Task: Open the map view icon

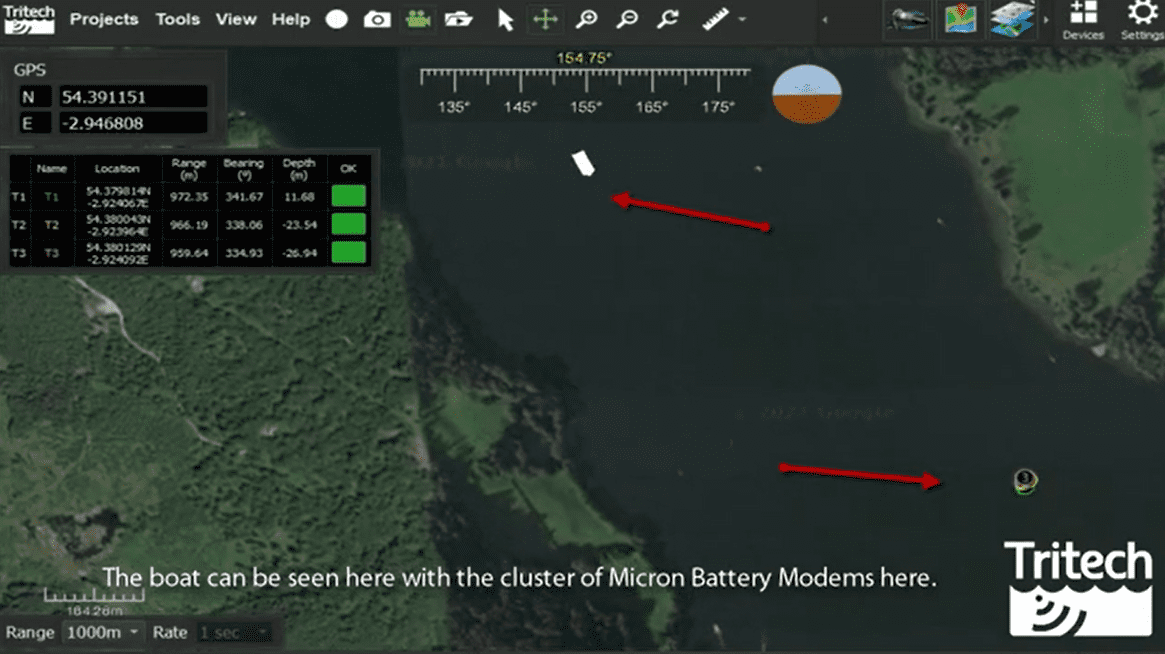Action: (x=959, y=18)
